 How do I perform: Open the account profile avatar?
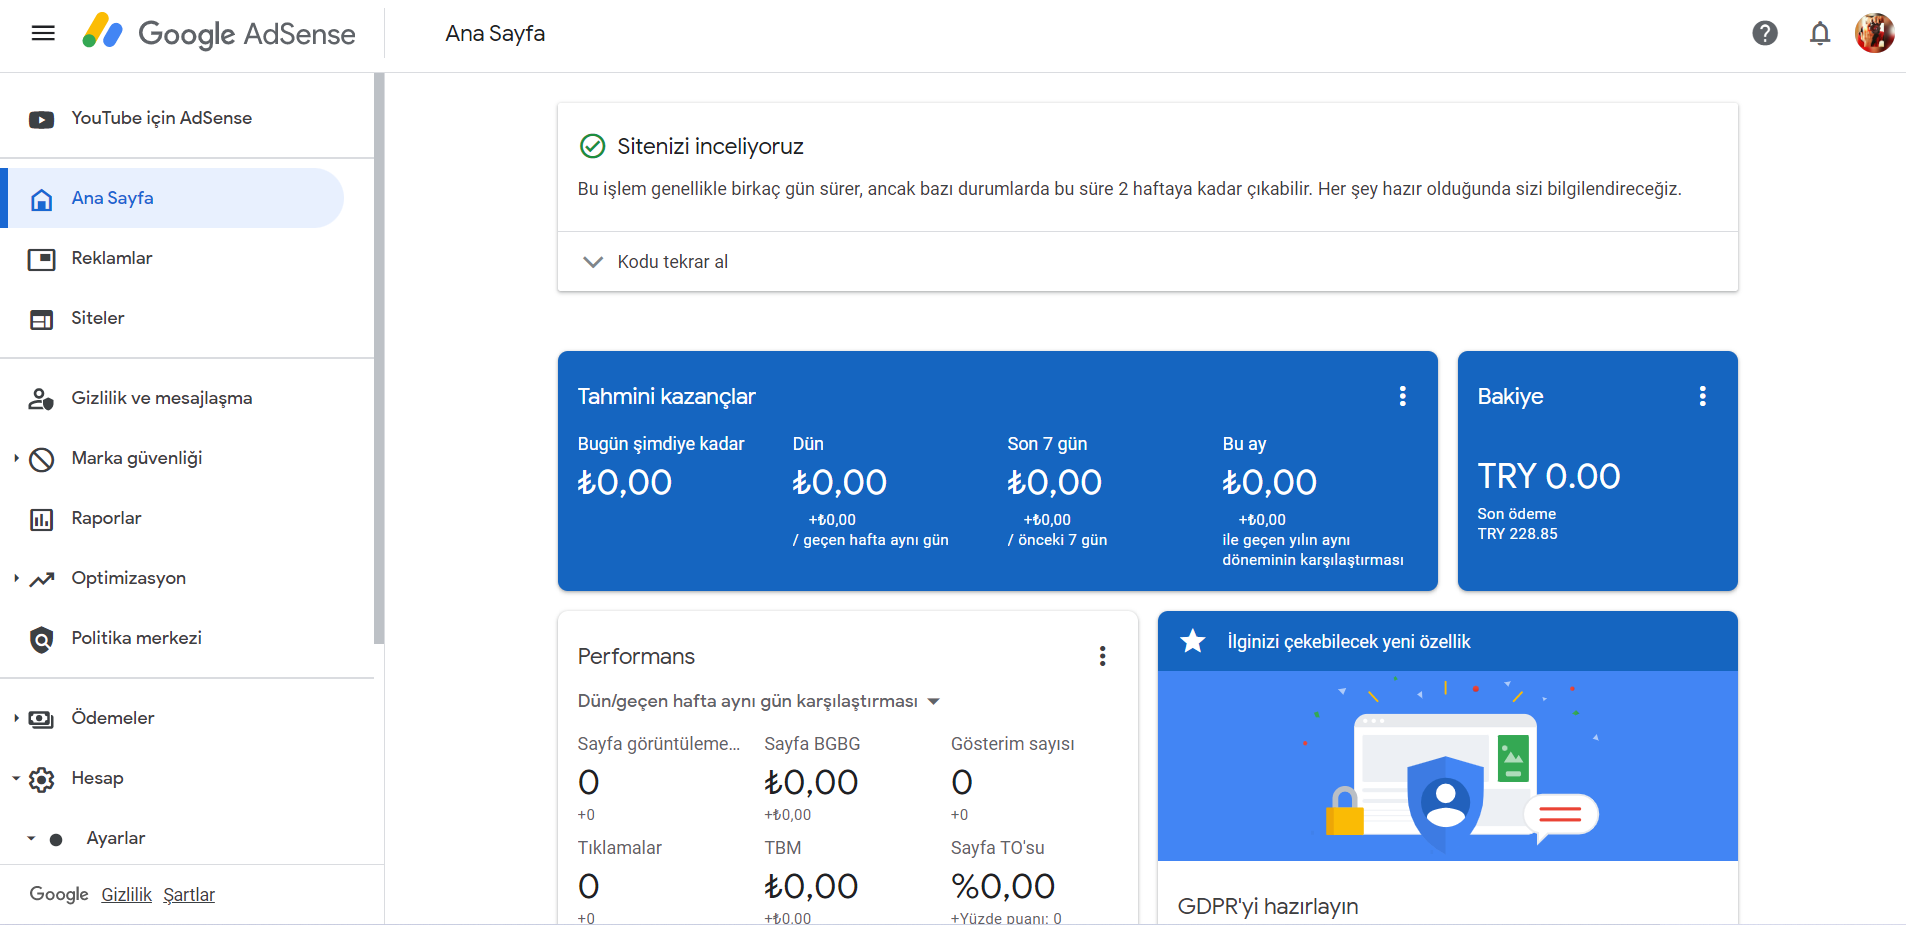(x=1875, y=33)
